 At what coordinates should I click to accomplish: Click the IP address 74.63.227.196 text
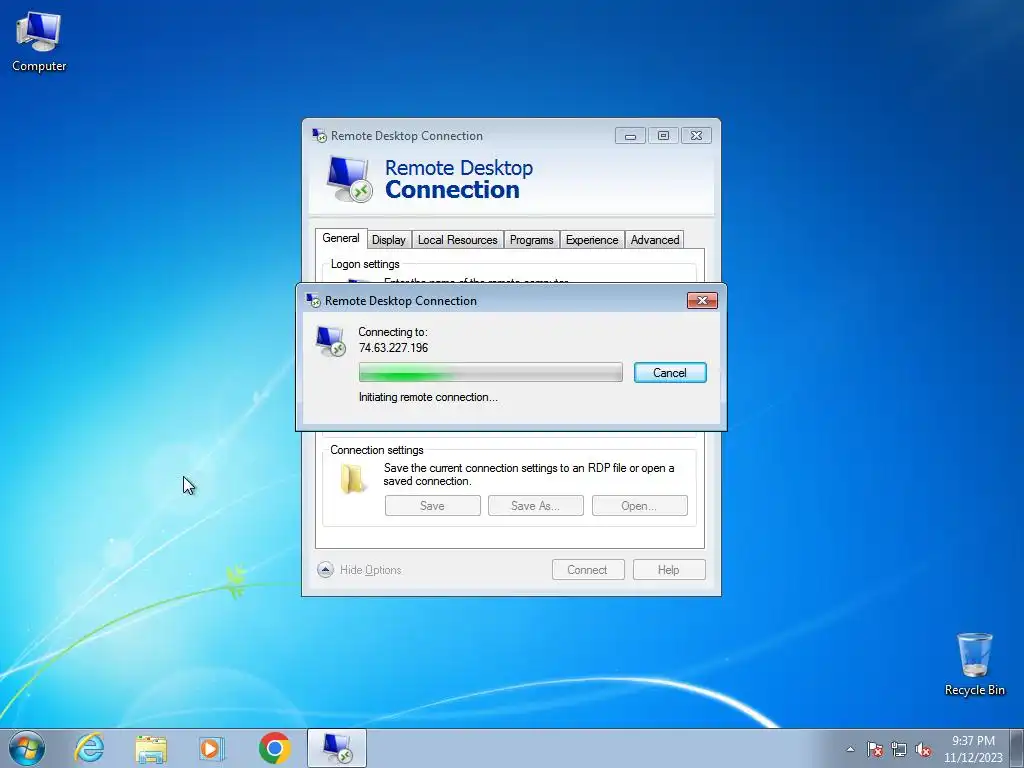coord(393,347)
